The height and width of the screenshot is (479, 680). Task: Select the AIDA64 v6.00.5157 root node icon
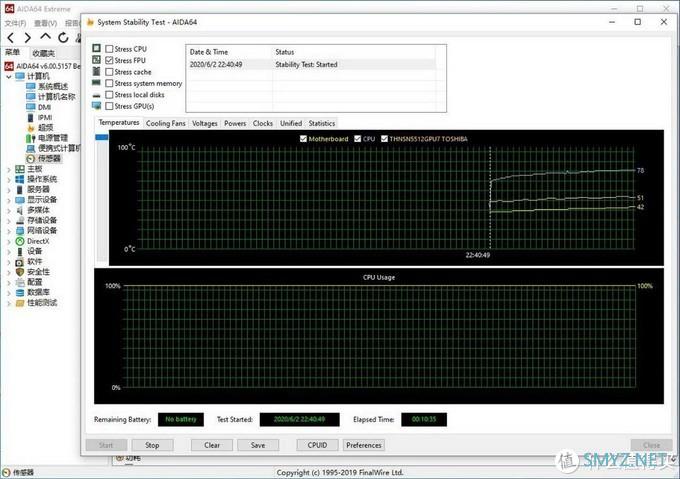click(x=9, y=66)
